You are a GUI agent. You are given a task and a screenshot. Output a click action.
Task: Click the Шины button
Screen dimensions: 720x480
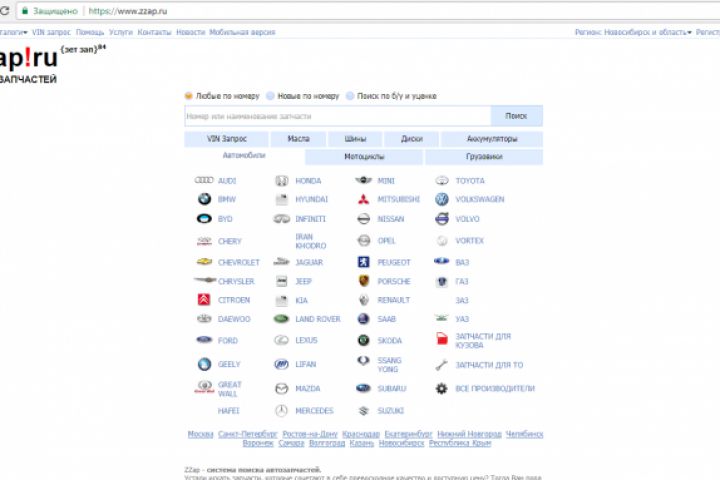(355, 139)
